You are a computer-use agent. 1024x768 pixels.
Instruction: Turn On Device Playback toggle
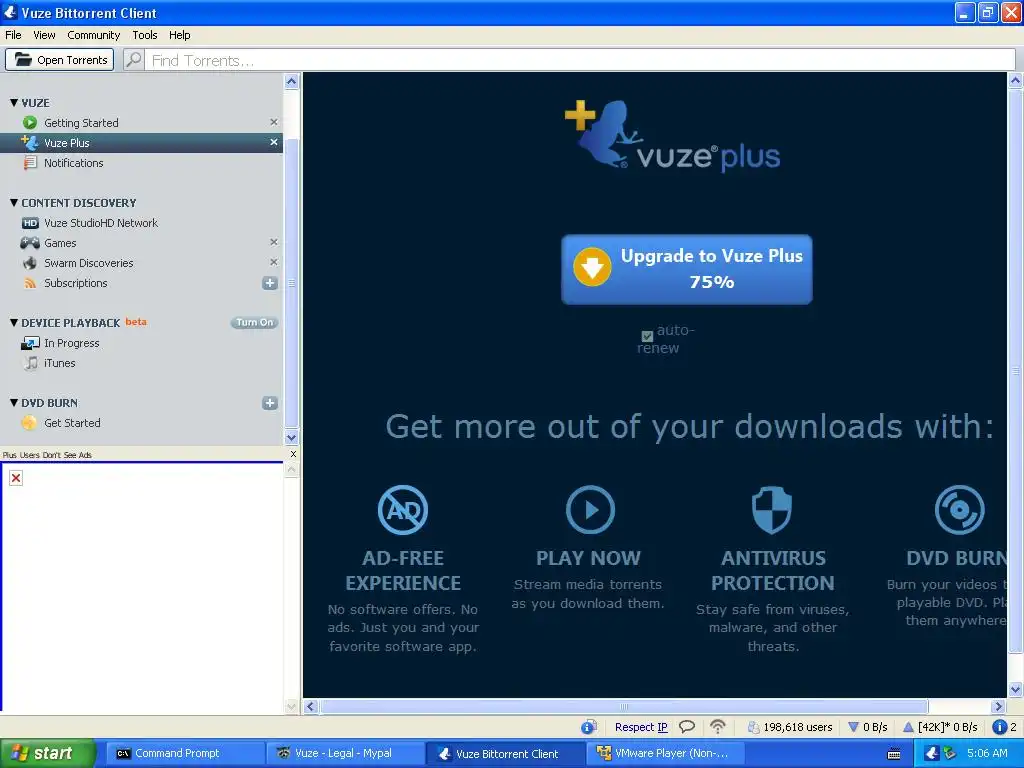[x=254, y=323]
